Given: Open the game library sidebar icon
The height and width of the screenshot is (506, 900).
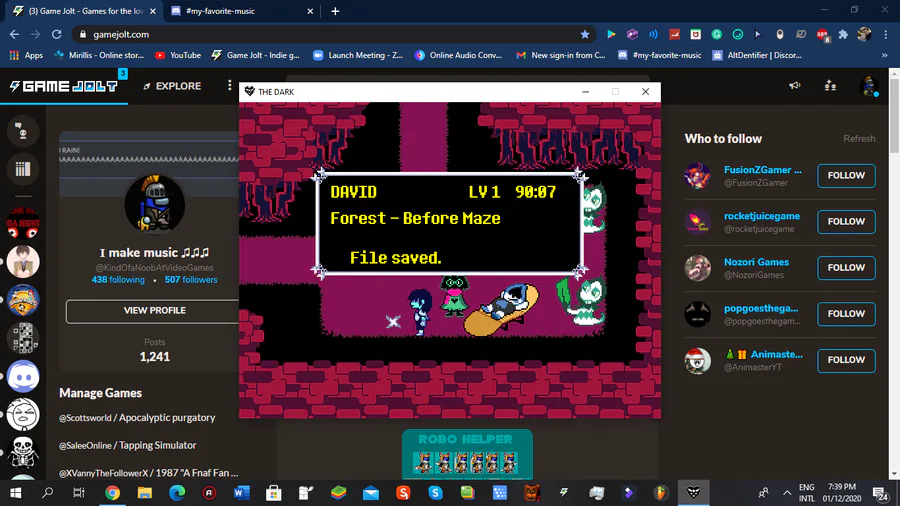Looking at the screenshot, I should pyautogui.click(x=23, y=169).
